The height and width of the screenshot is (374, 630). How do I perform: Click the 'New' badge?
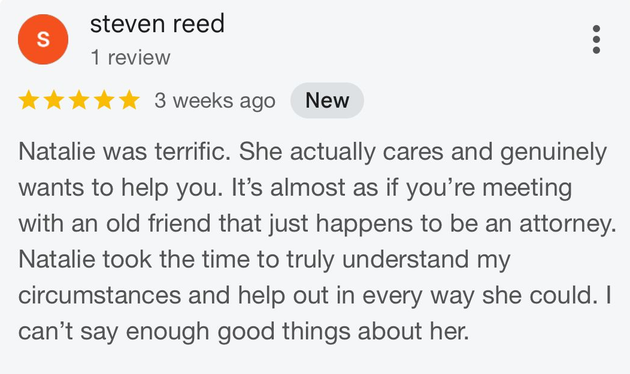click(x=327, y=100)
